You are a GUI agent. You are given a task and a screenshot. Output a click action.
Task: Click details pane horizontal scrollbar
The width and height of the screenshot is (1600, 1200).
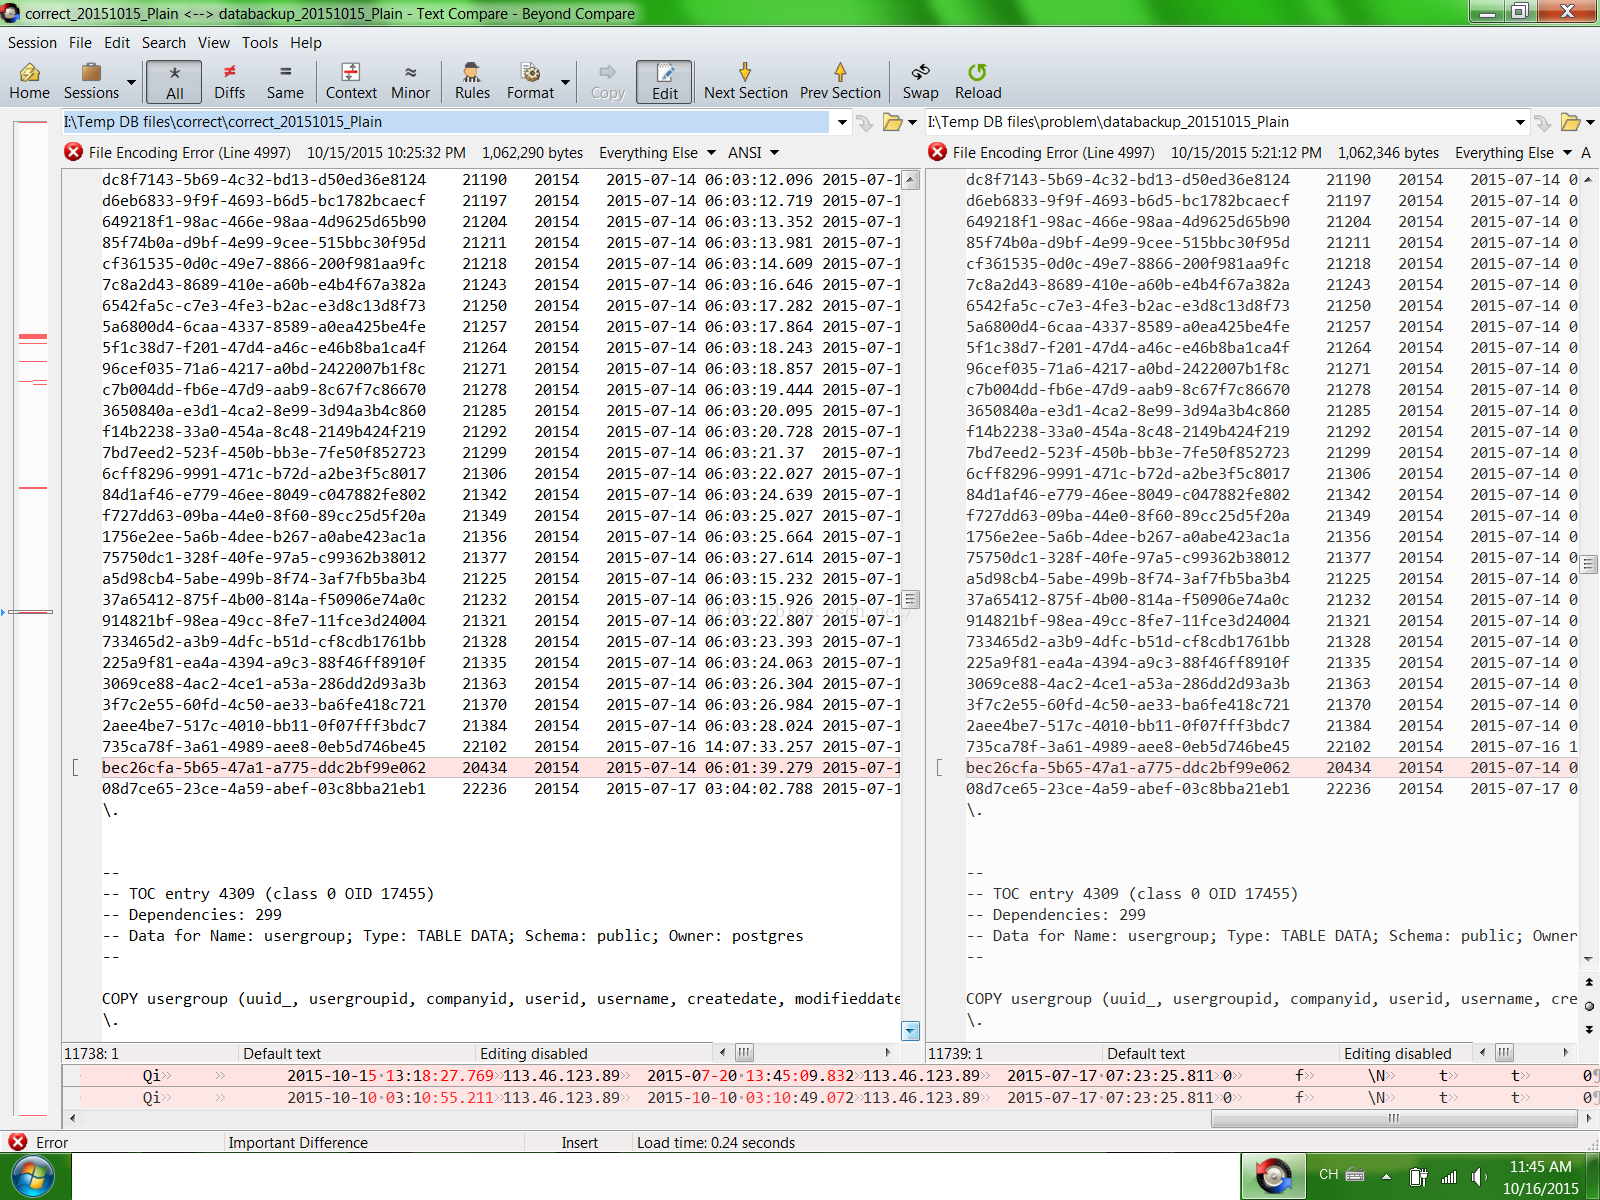click(1394, 1118)
